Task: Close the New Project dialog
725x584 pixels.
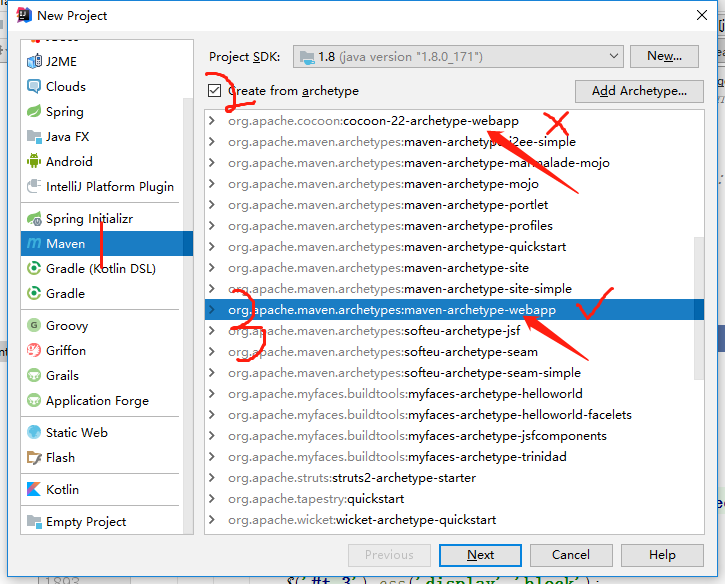Action: (701, 15)
